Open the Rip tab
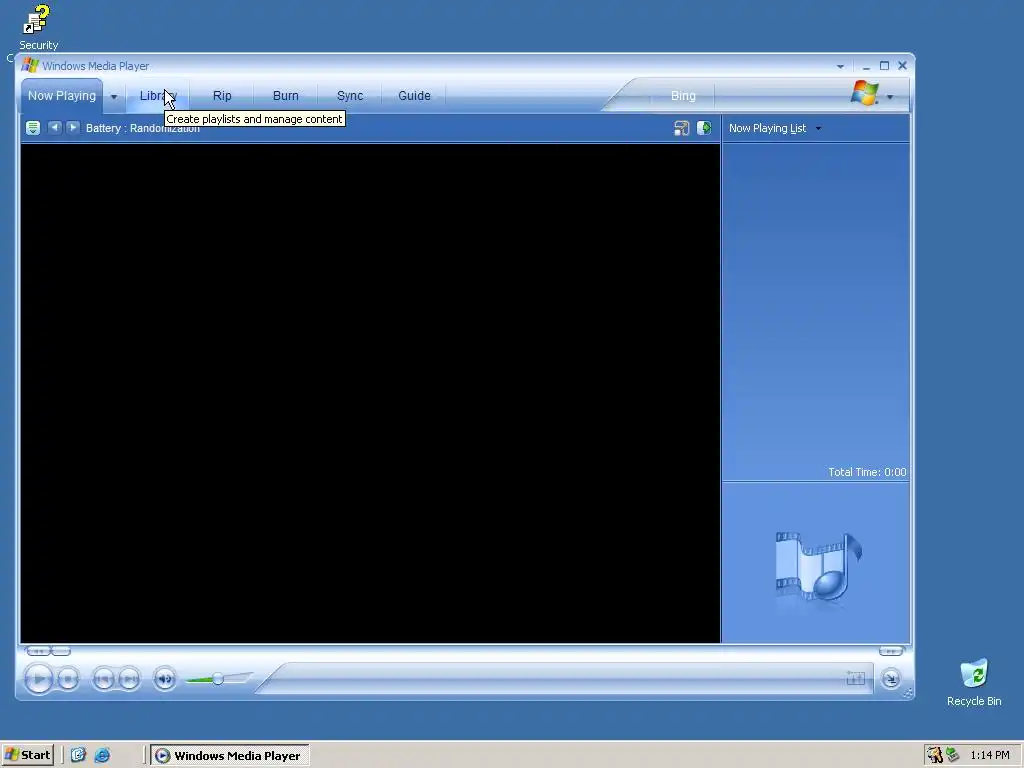Image resolution: width=1024 pixels, height=768 pixels. tap(222, 95)
